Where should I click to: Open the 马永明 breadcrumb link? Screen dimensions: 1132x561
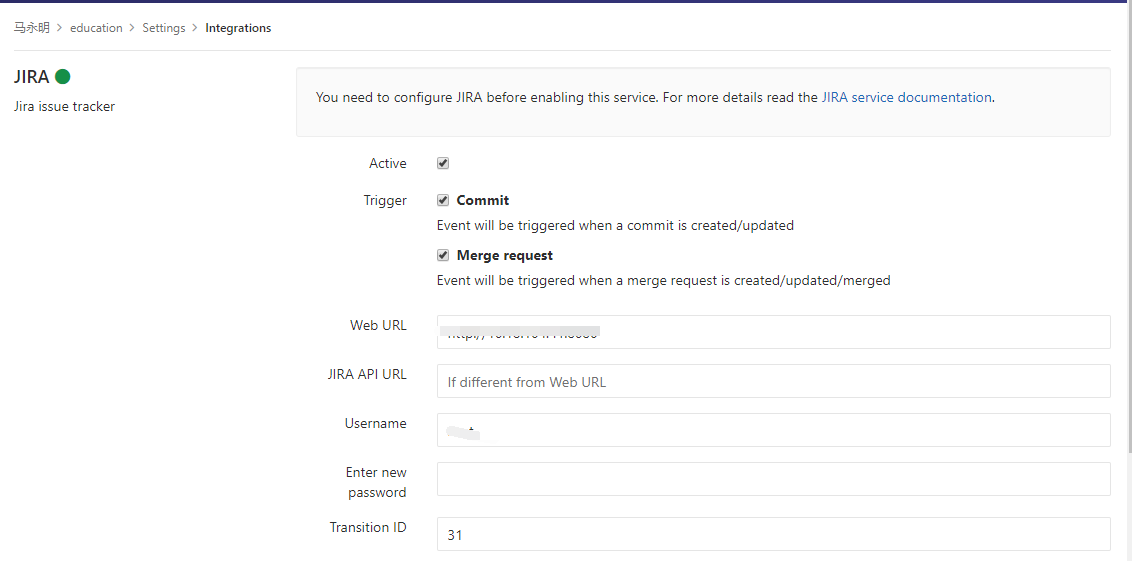pos(32,28)
